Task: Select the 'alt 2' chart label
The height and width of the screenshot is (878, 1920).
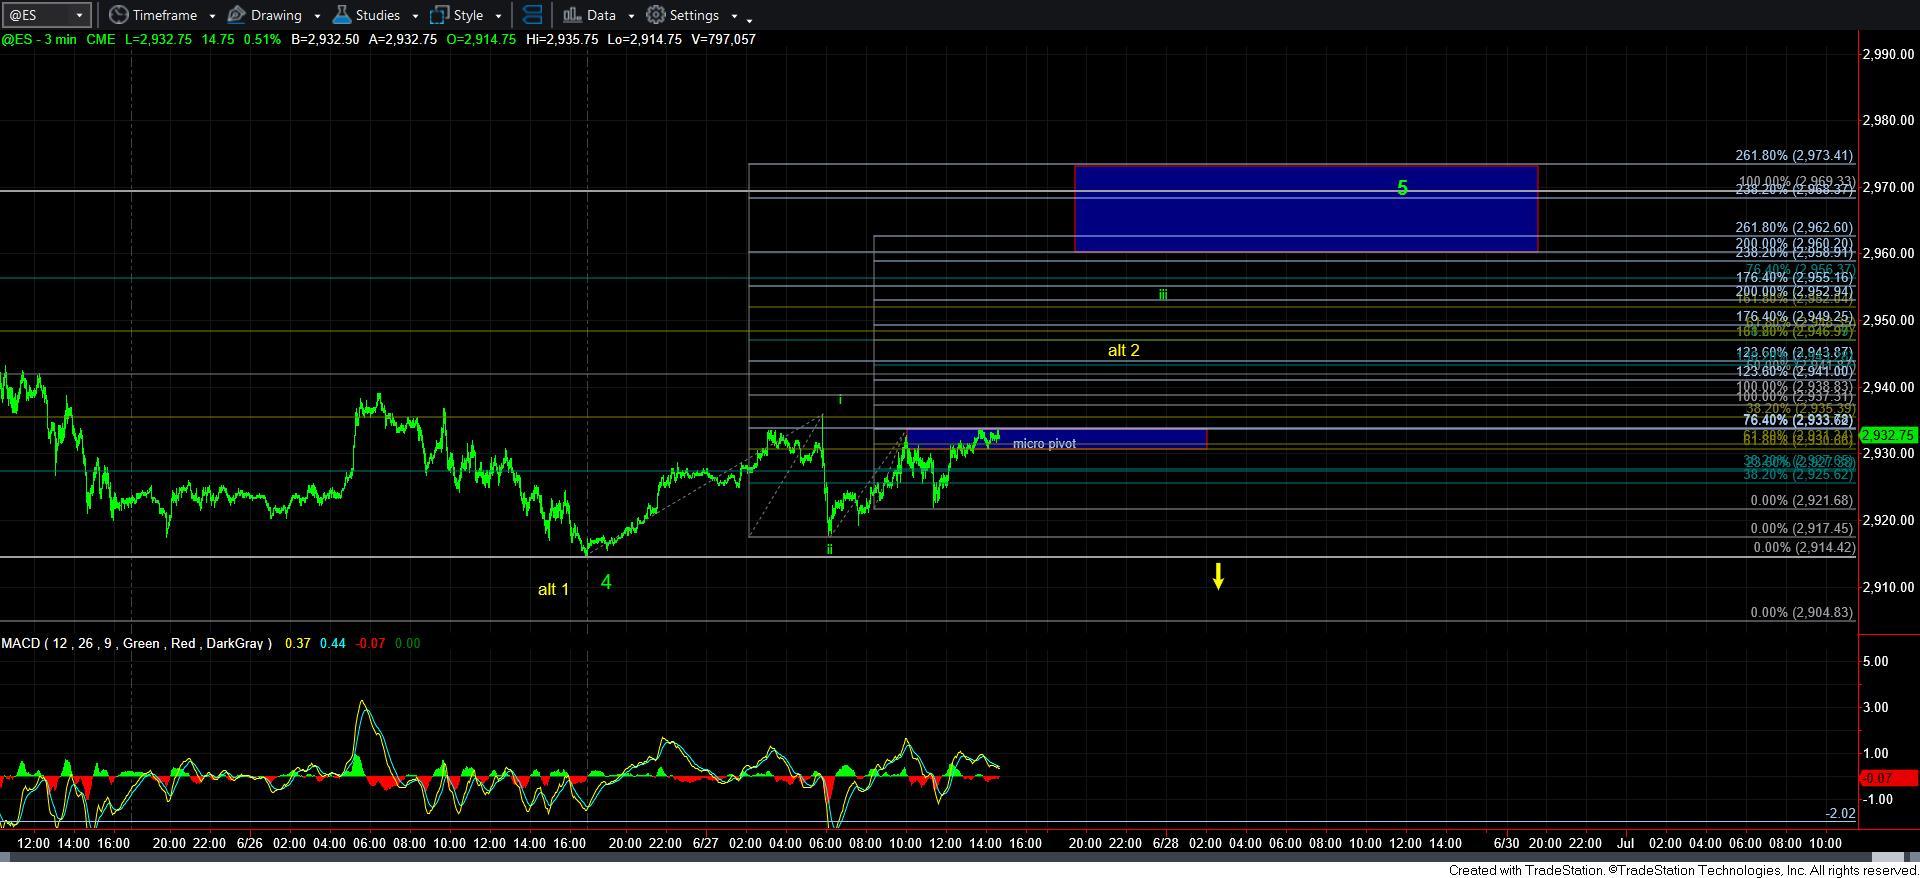Action: (1123, 350)
